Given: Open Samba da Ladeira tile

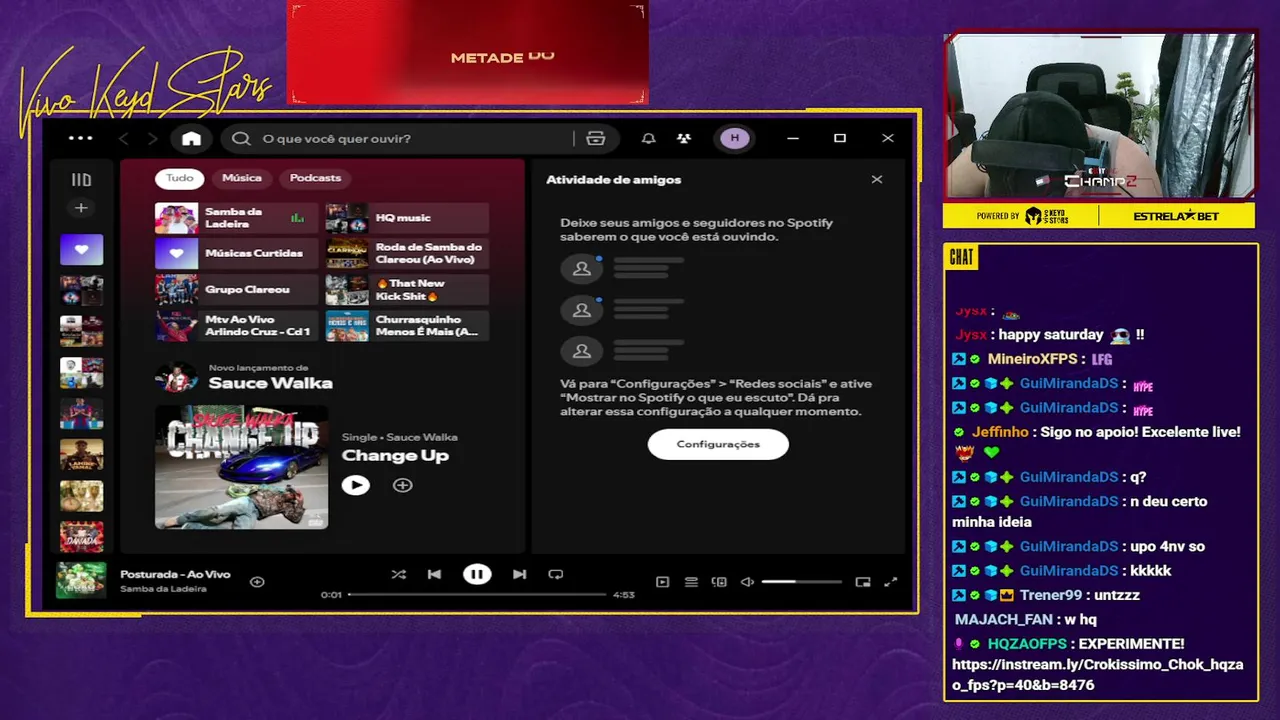Looking at the screenshot, I should pyautogui.click(x=236, y=218).
